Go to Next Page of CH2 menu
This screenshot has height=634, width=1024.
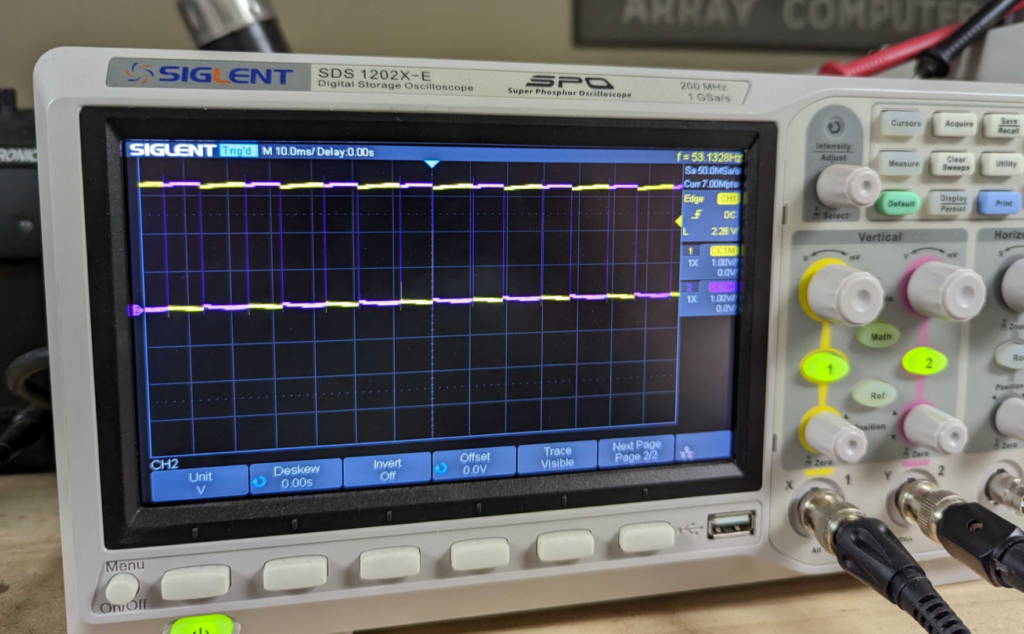point(636,451)
